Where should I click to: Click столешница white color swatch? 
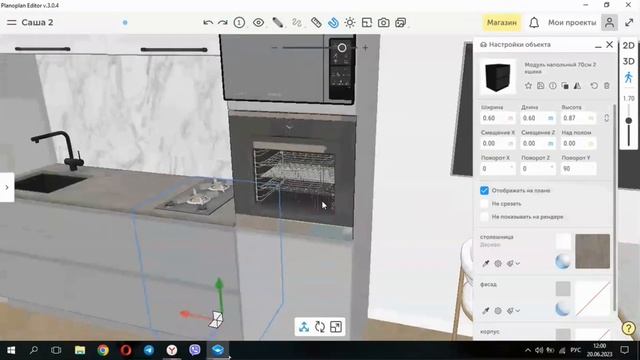pos(563,241)
